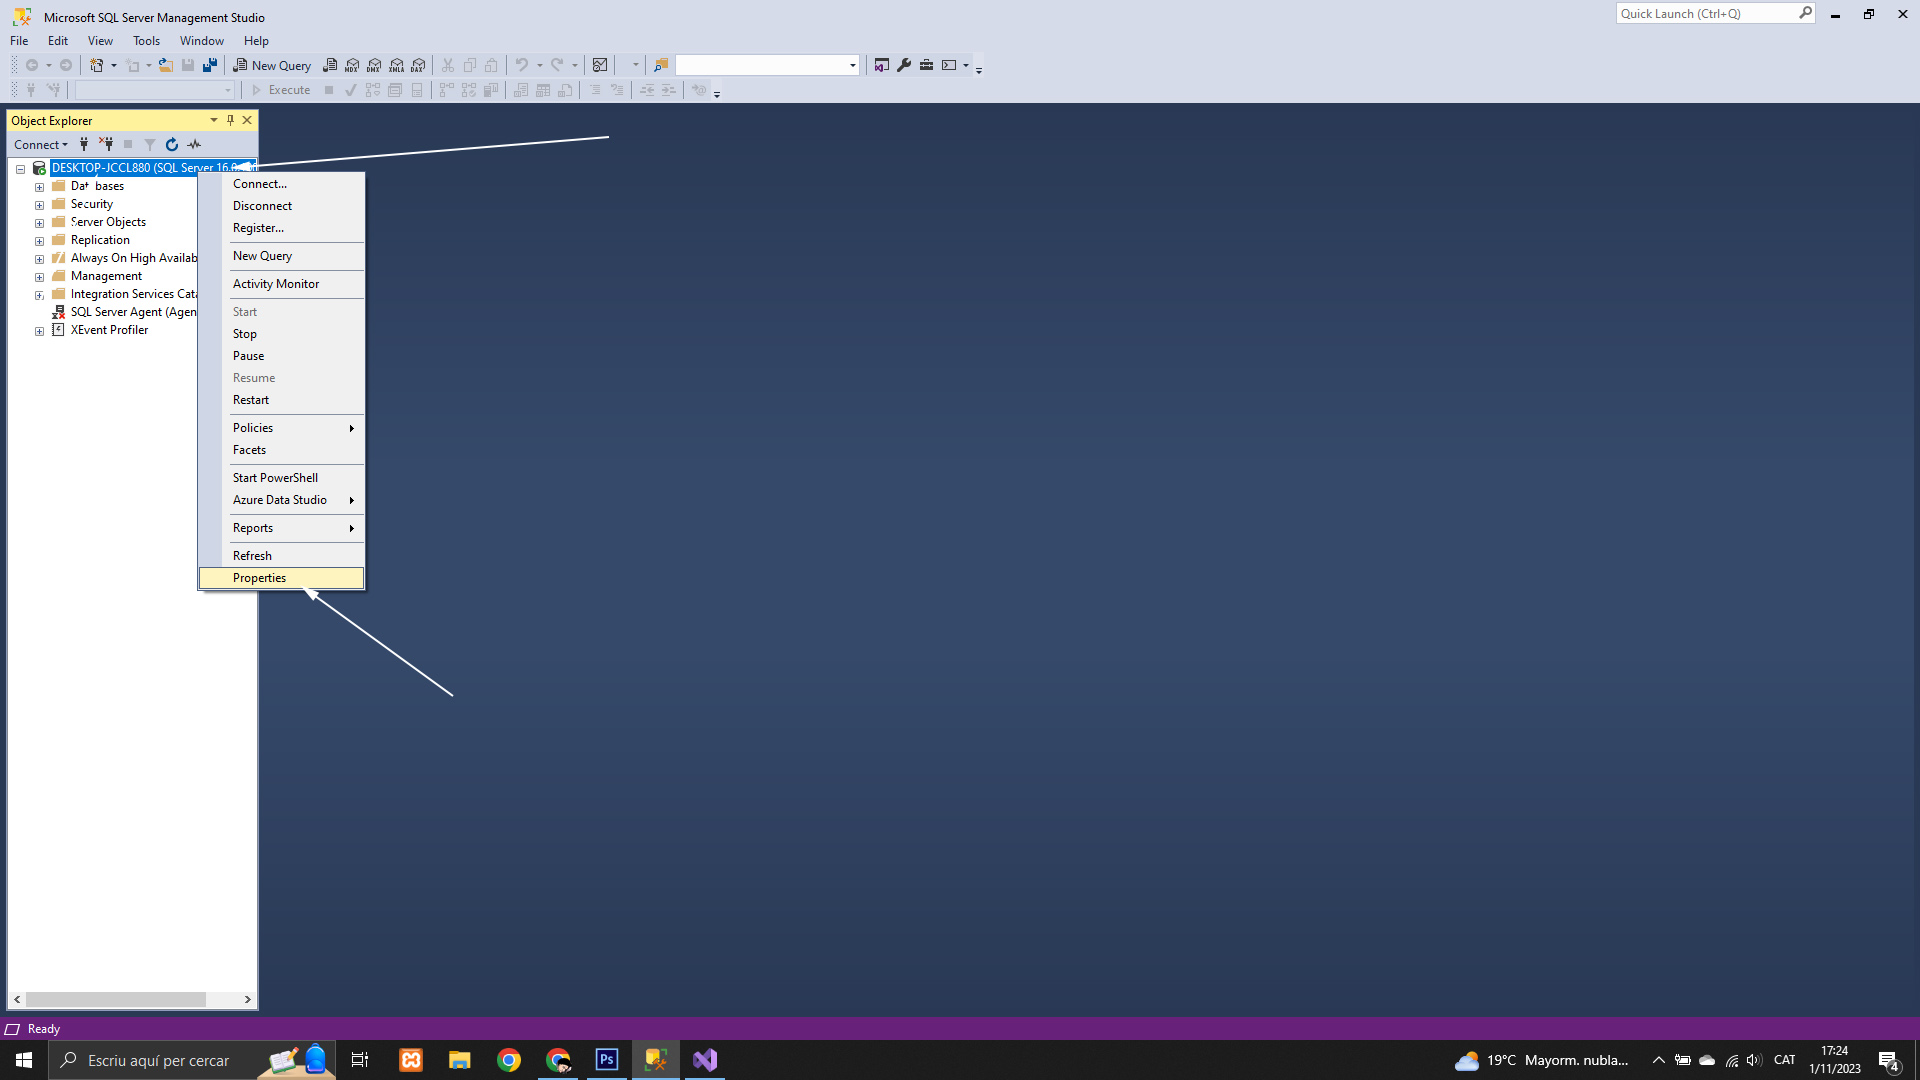Collapse the DESKTOP-JCCL880 server node
Image resolution: width=1920 pixels, height=1080 pixels.
[x=20, y=169]
